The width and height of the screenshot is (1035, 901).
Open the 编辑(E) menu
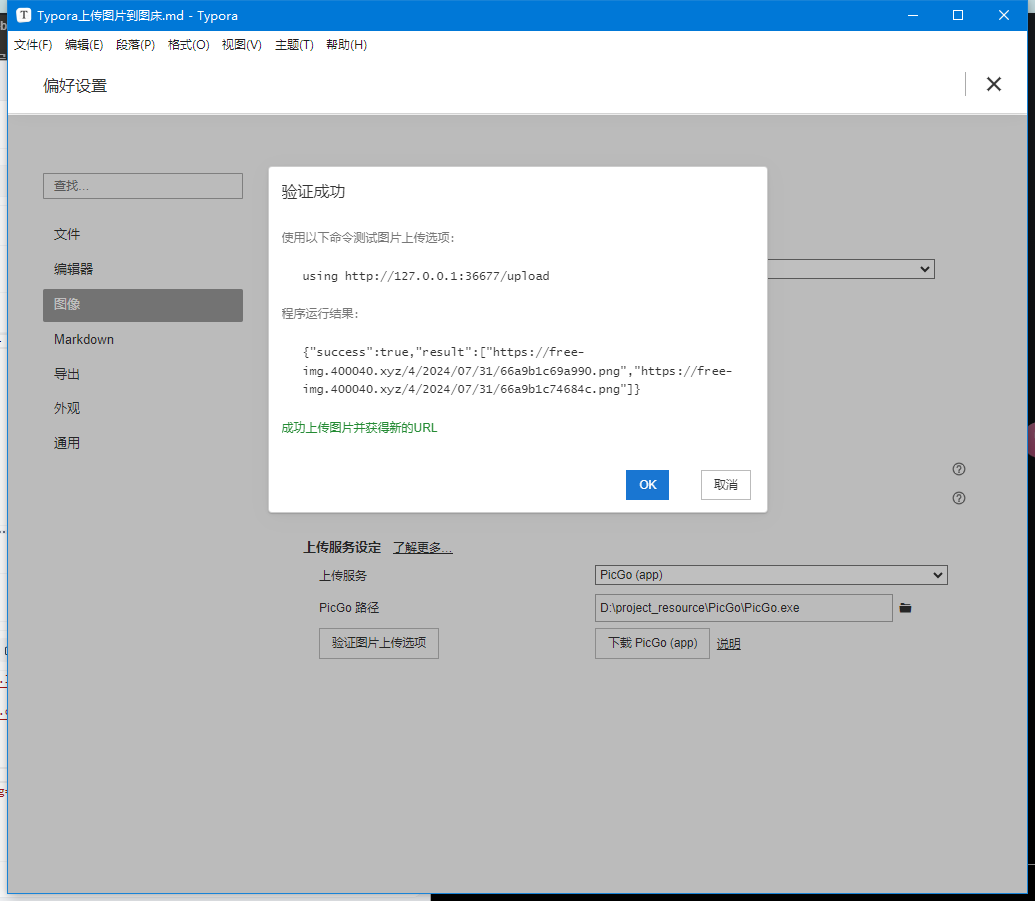tap(84, 45)
